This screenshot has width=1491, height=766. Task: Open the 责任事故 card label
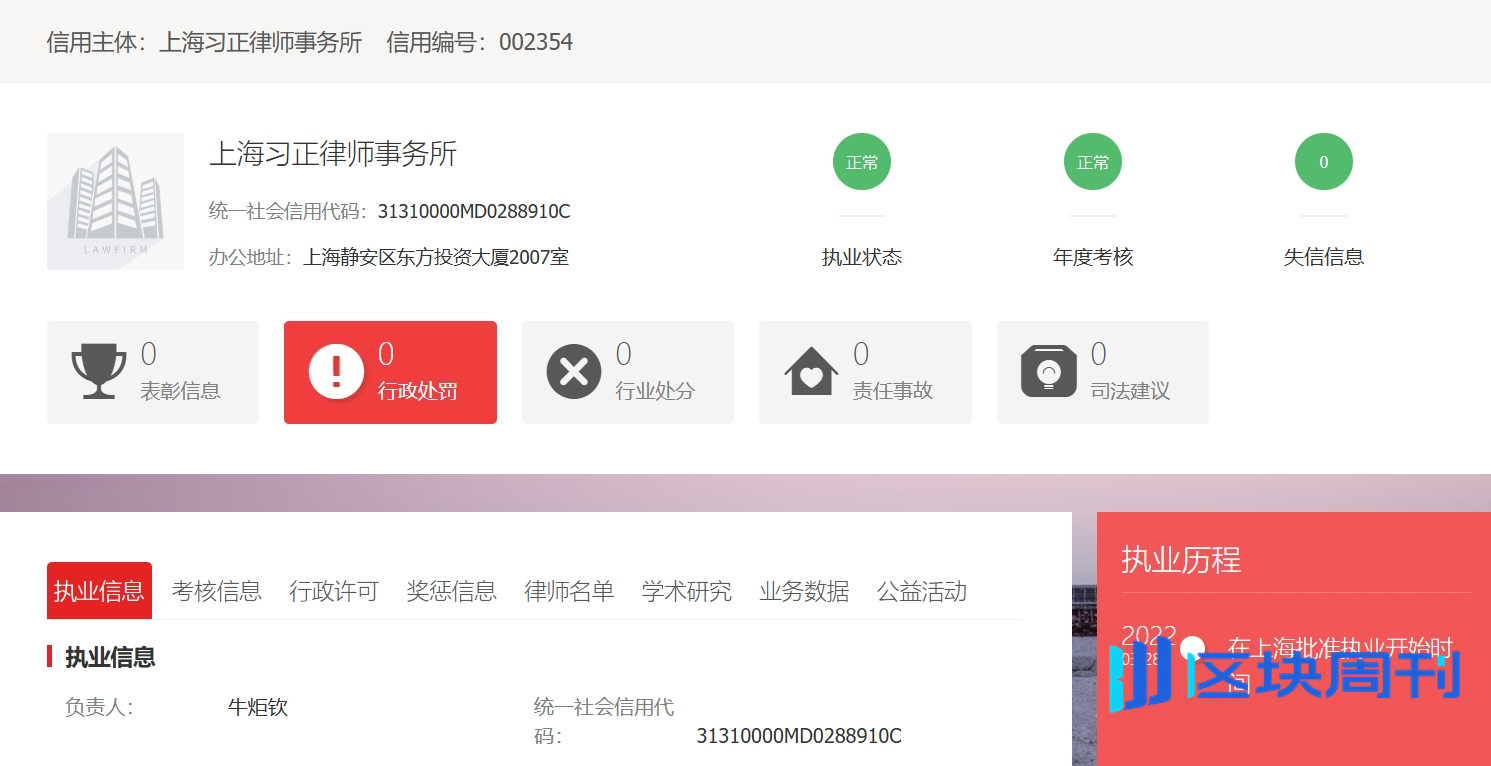click(x=893, y=391)
